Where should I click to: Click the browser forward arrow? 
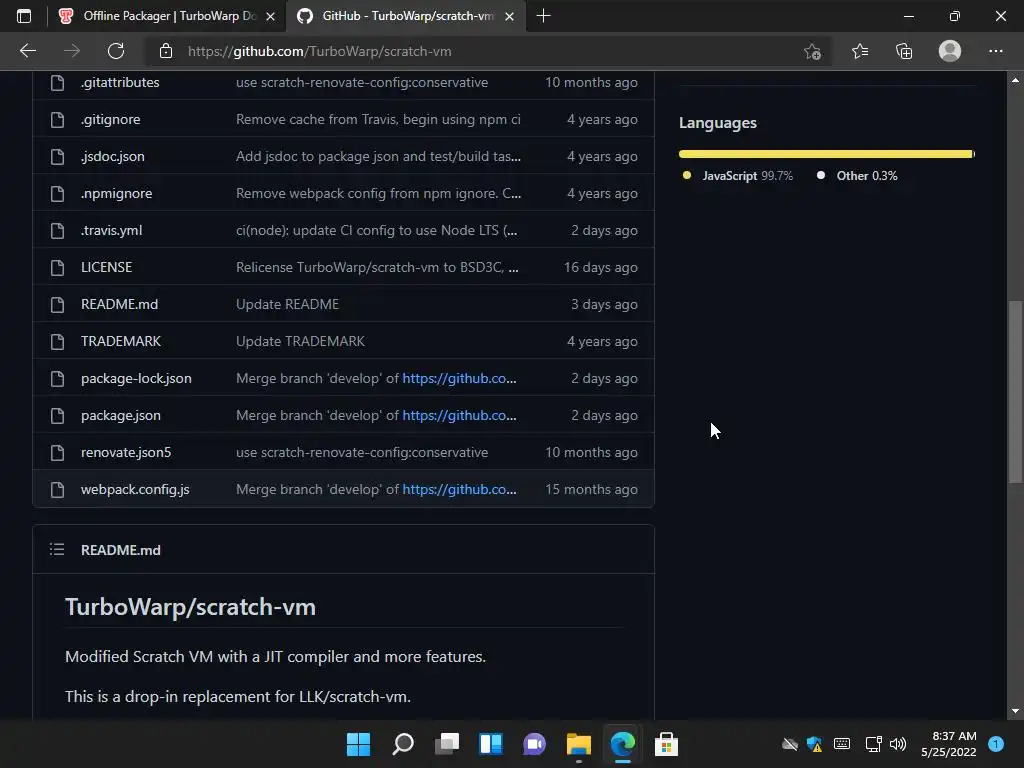tap(72, 51)
